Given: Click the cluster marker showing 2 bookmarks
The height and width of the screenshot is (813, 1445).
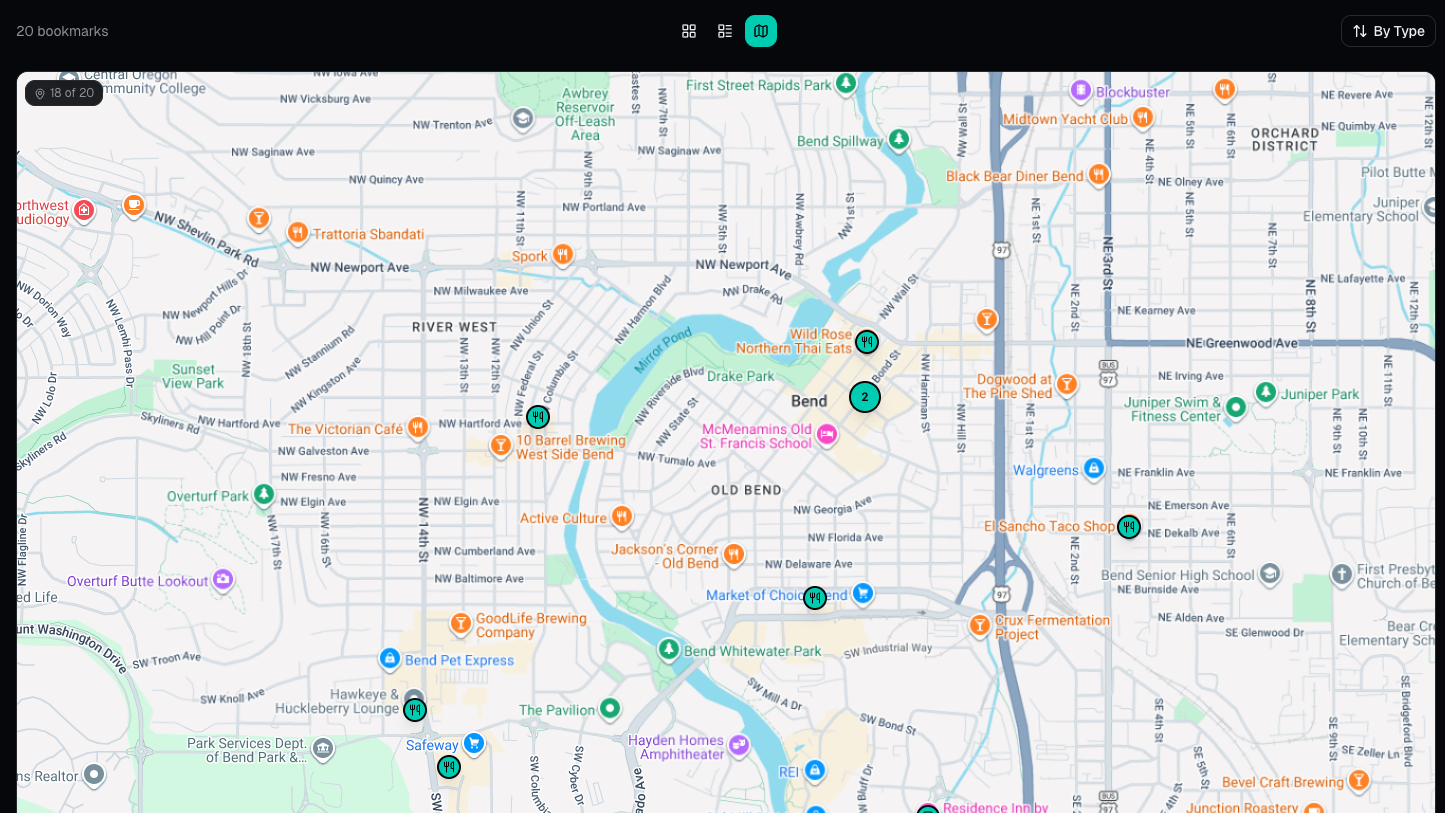Looking at the screenshot, I should point(865,397).
